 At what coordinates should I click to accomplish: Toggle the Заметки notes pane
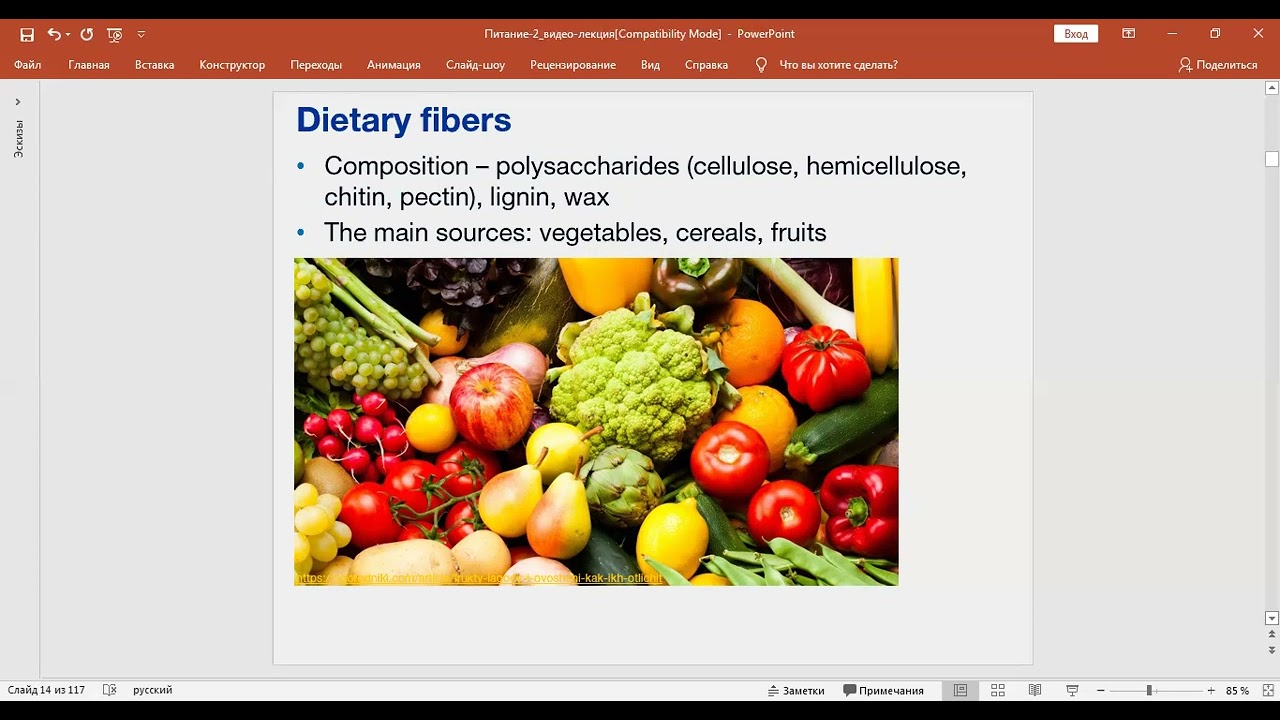796,690
